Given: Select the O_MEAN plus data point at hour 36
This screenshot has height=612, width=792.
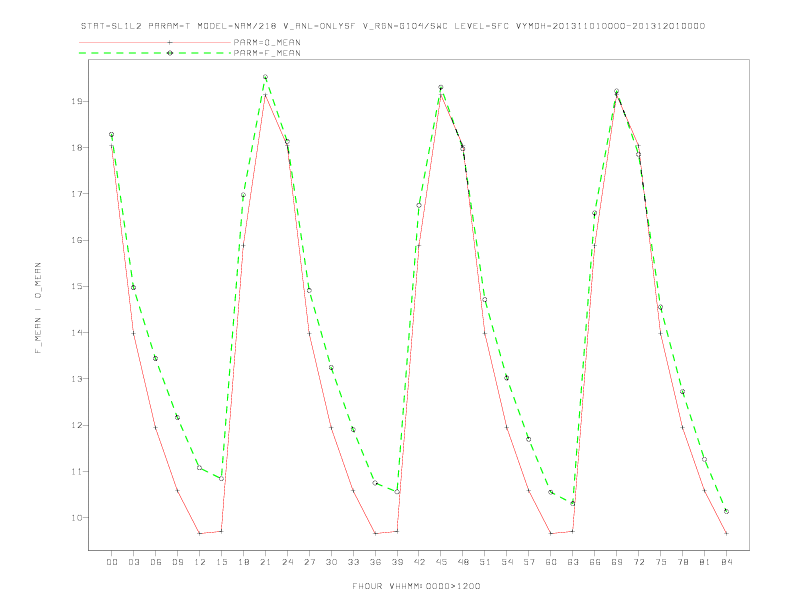Looking at the screenshot, I should click(375, 533).
